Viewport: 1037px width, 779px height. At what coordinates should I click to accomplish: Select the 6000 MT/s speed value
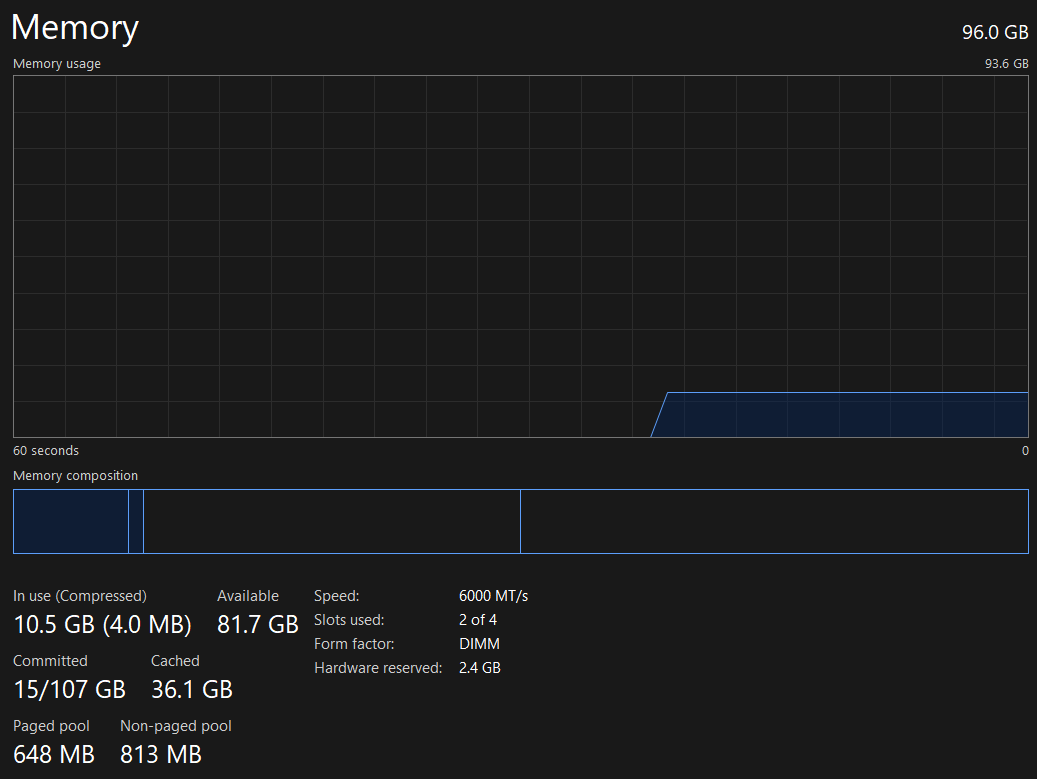[493, 596]
